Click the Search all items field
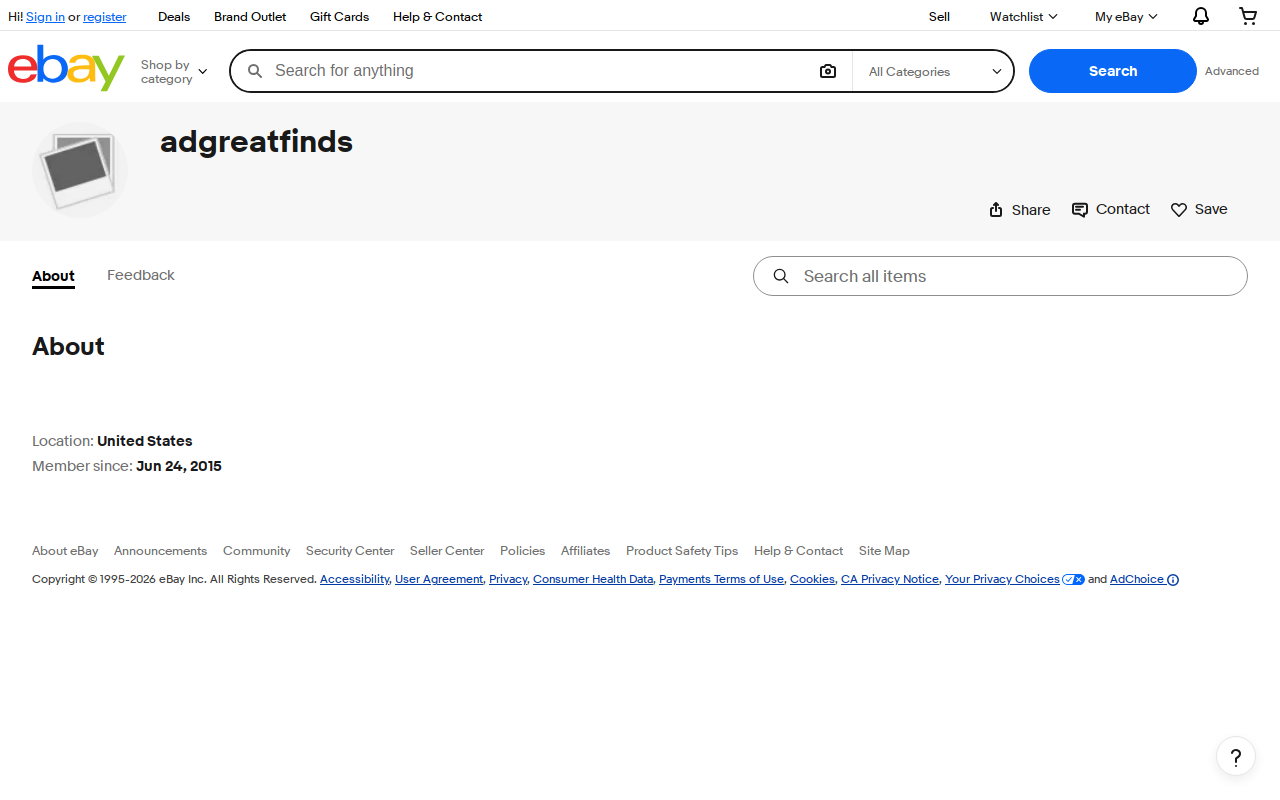Screen dimensions: 1280x800 tap(1000, 276)
